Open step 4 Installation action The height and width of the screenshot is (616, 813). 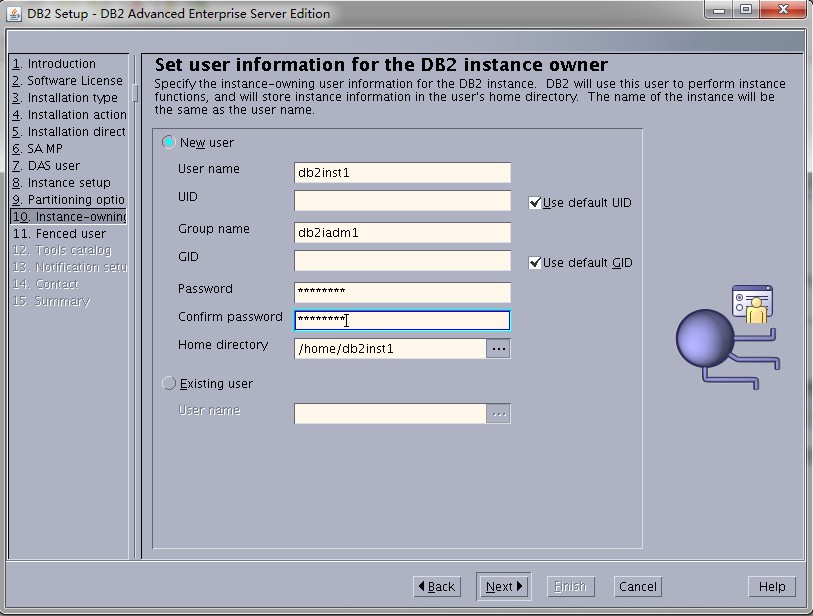click(68, 115)
